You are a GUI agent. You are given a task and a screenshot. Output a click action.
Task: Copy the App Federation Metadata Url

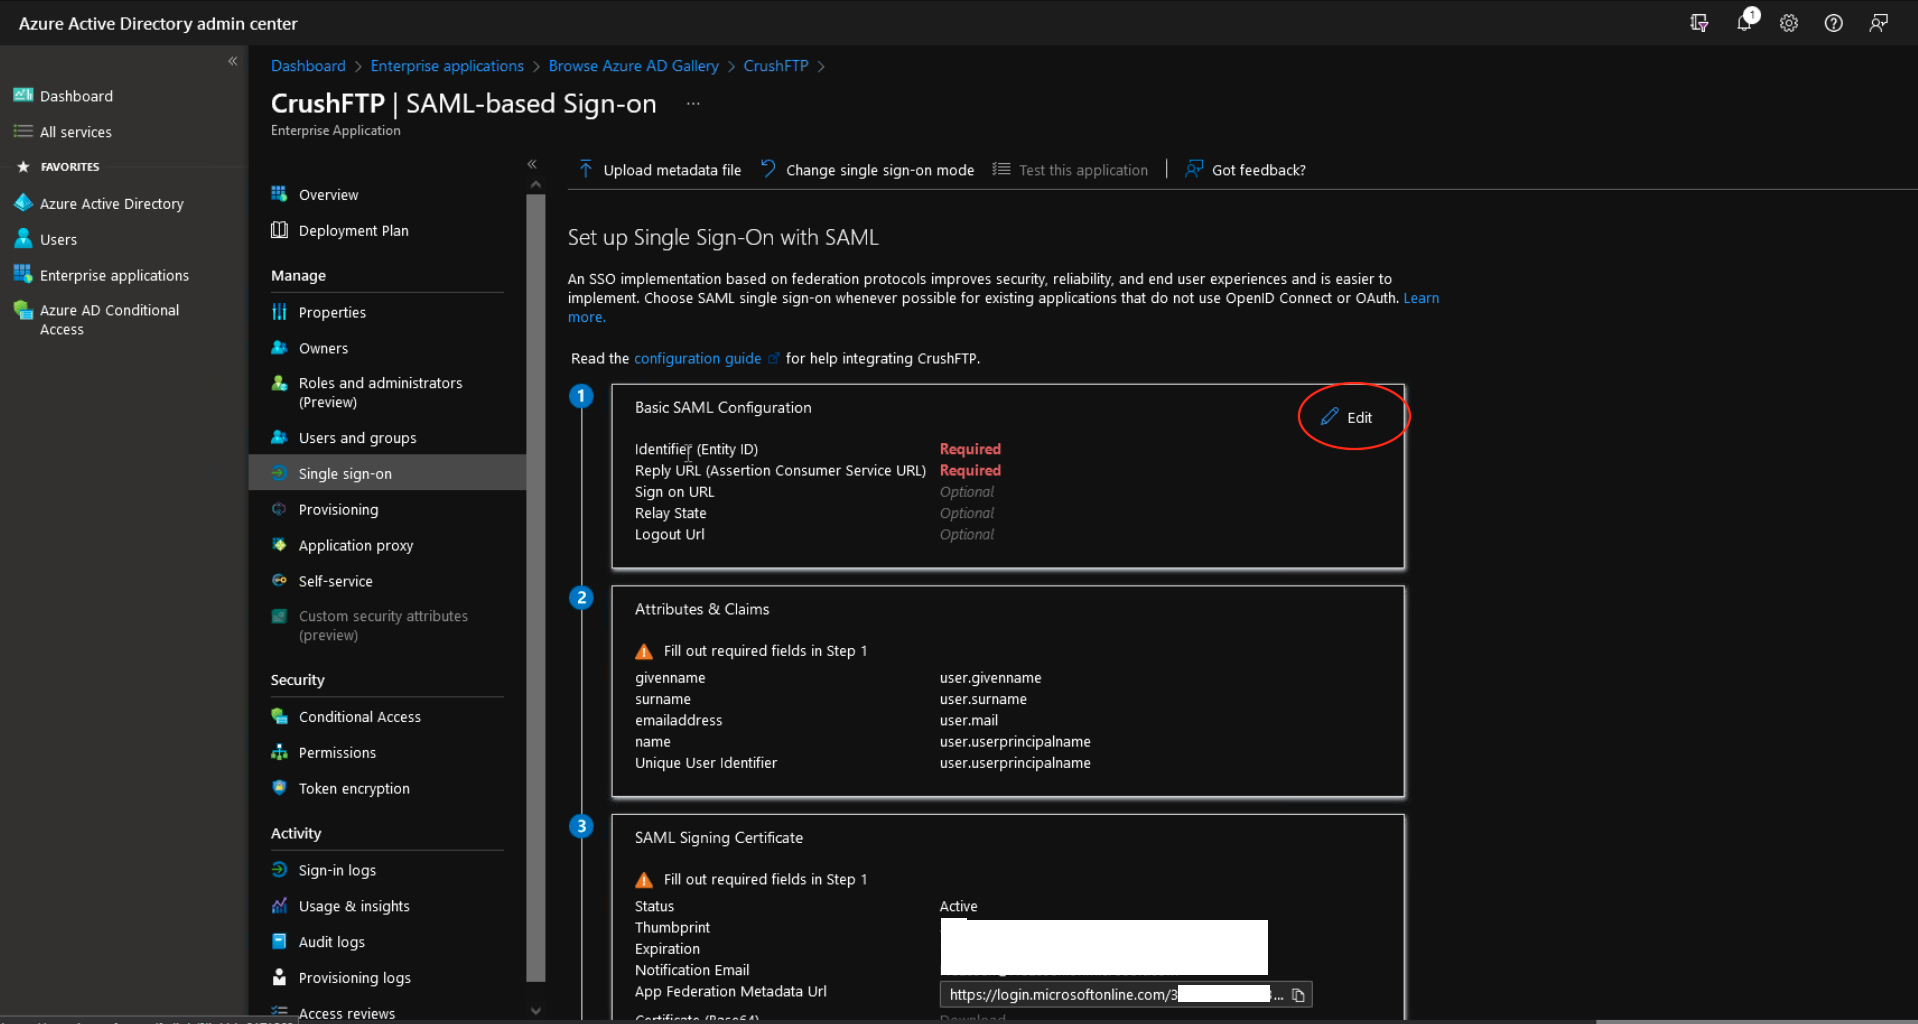(1298, 995)
